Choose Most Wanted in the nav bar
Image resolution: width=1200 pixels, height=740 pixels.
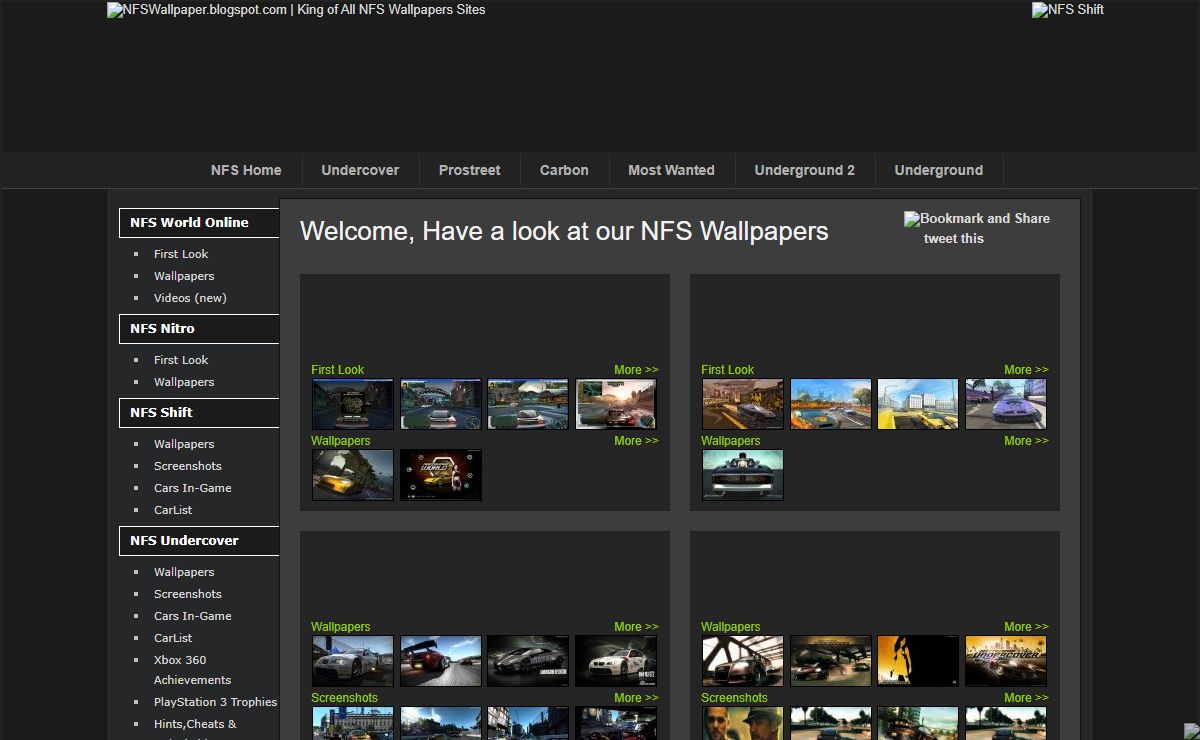click(671, 170)
